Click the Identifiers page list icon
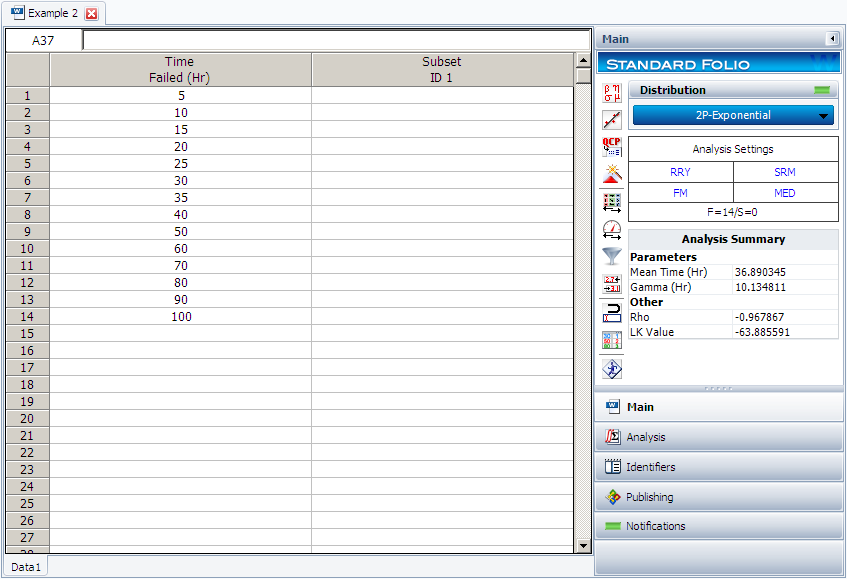847x579 pixels. pyautogui.click(x=613, y=467)
